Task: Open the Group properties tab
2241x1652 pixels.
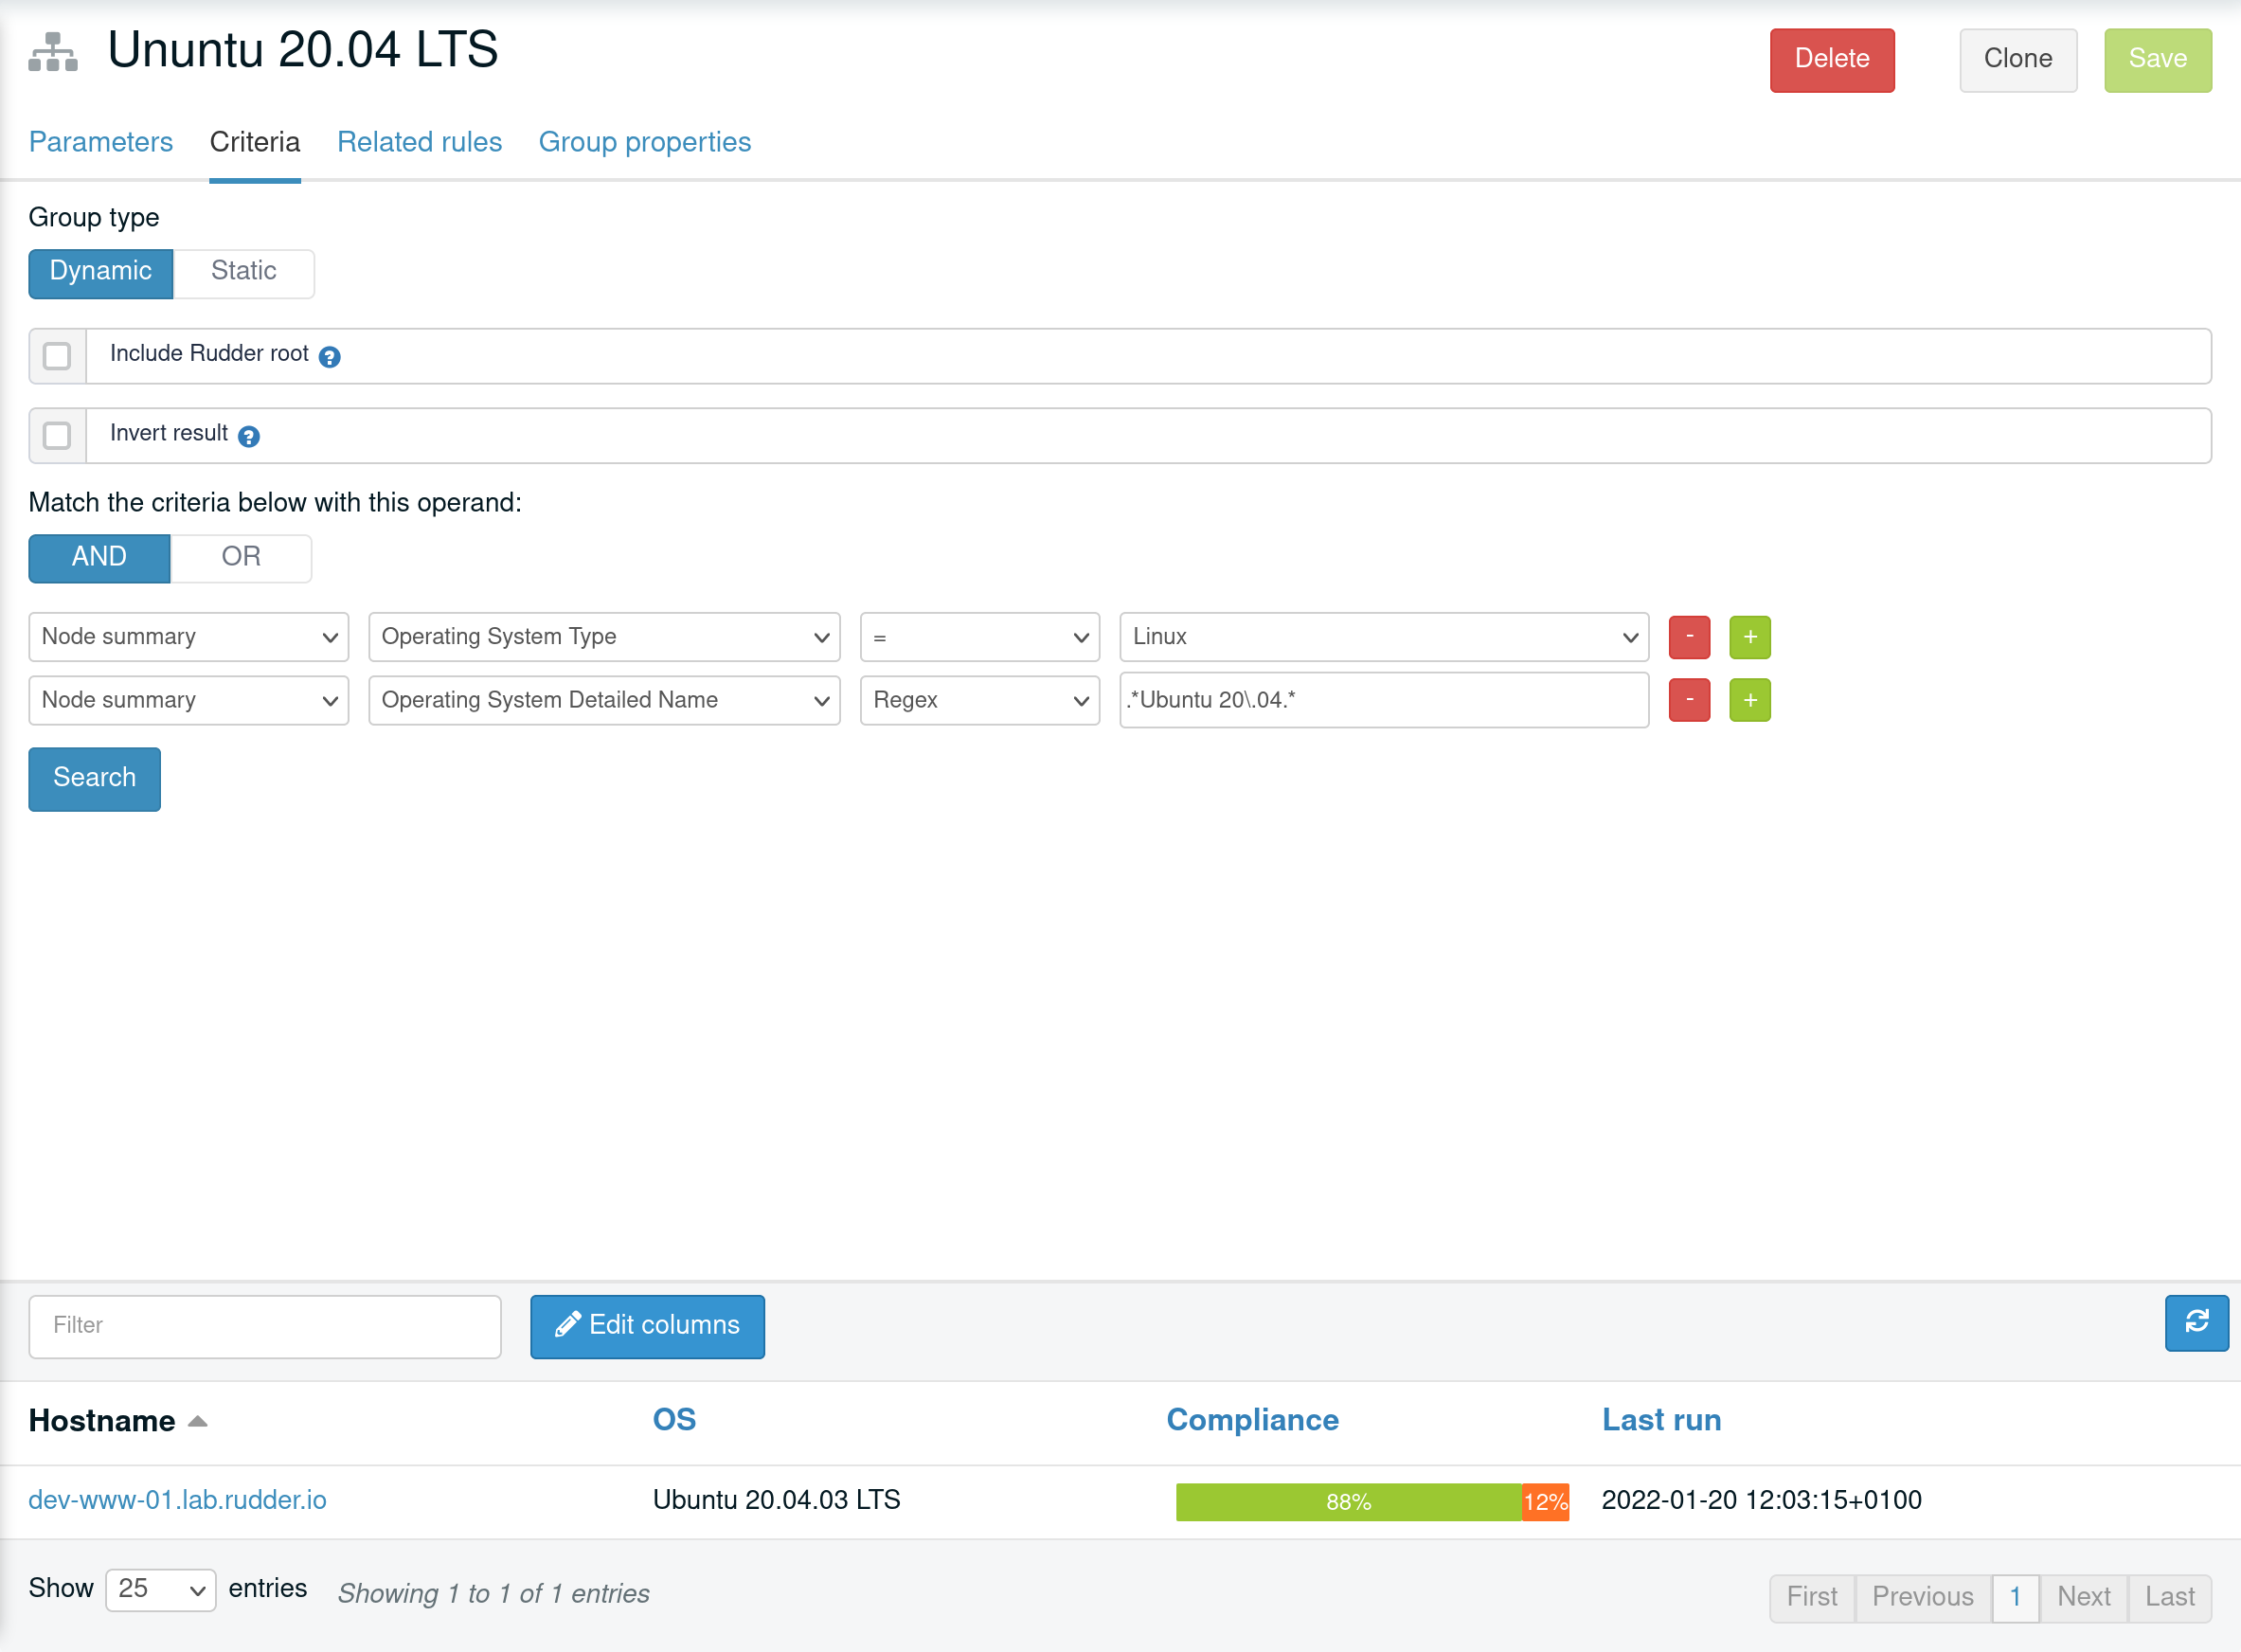Action: (x=644, y=142)
